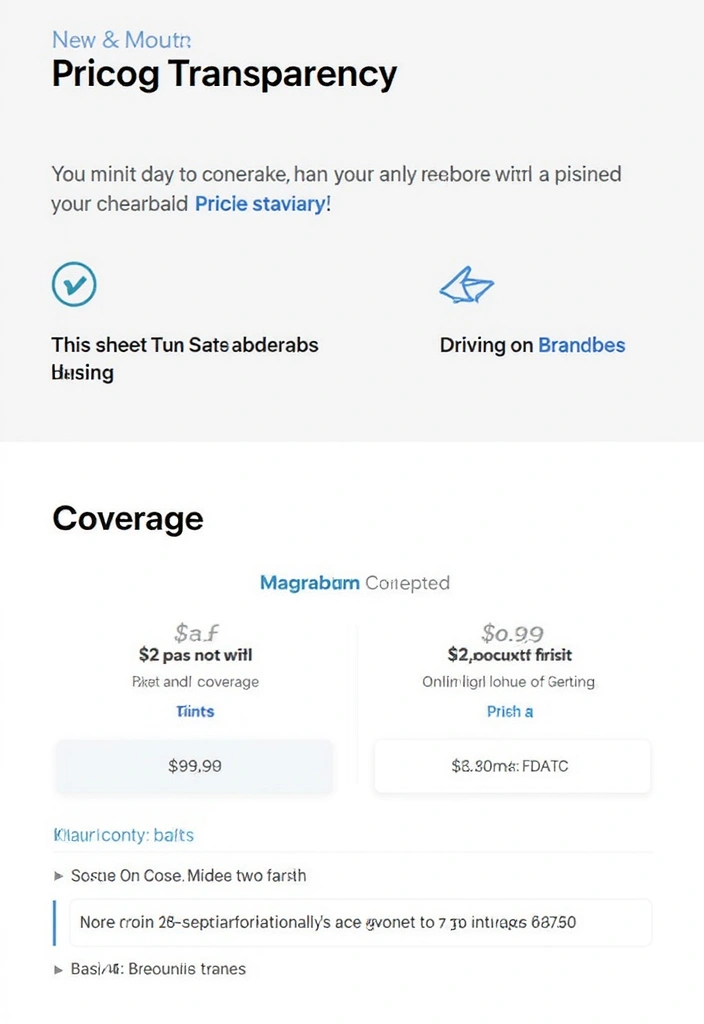Select the "$8.30ms: FDATC" input box
Screen dimensions: 704x1024
pyautogui.click(x=512, y=765)
